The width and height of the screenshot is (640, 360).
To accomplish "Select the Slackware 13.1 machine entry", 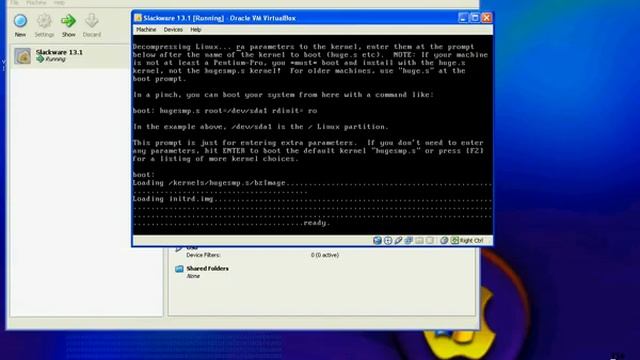I will pos(69,56).
